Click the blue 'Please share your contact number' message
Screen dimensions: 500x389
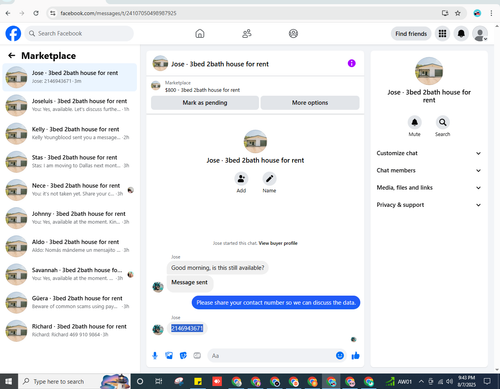[276, 303]
